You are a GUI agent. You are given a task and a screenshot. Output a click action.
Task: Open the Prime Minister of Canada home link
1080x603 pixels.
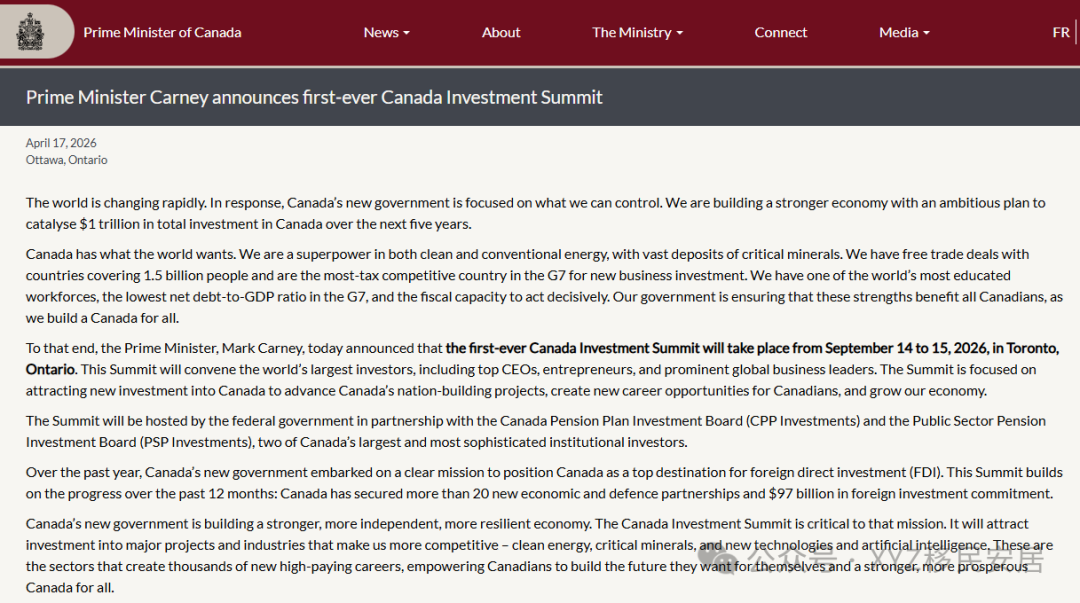tap(162, 32)
